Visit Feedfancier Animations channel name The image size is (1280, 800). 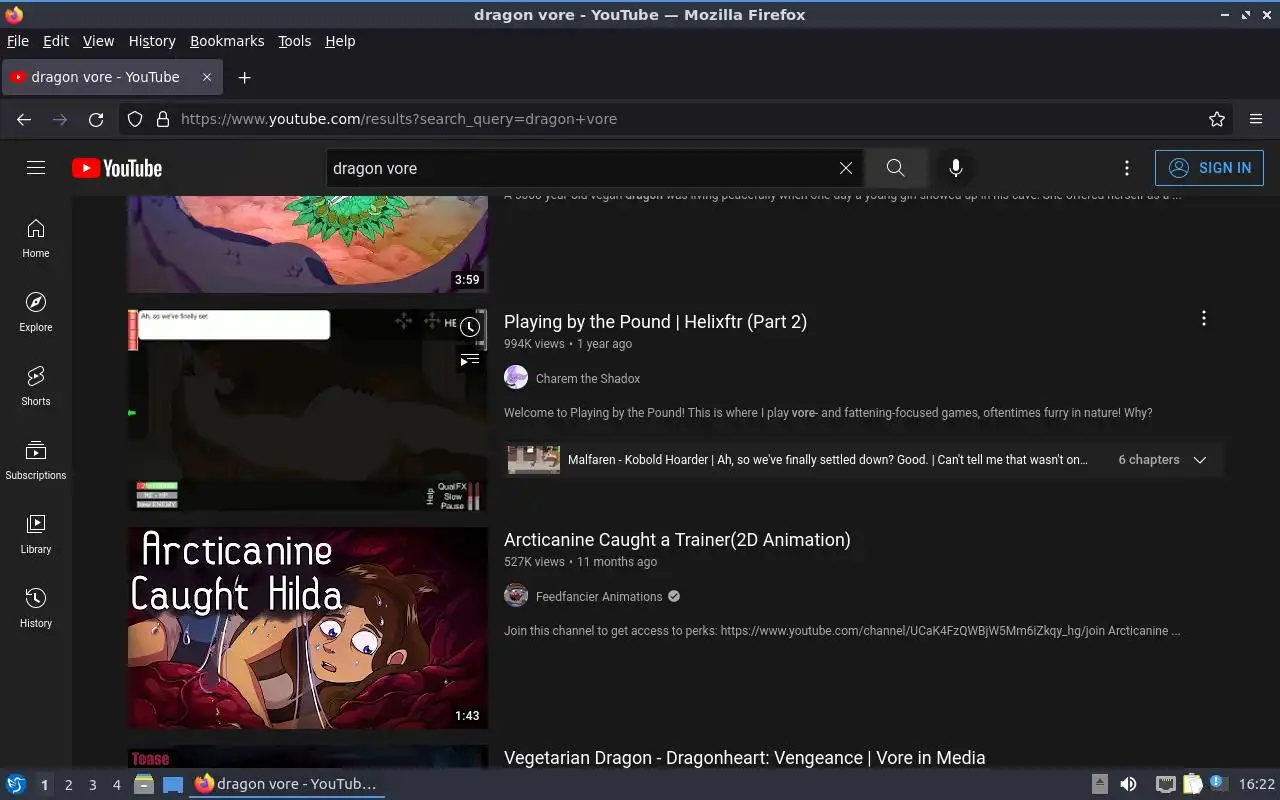(x=599, y=596)
